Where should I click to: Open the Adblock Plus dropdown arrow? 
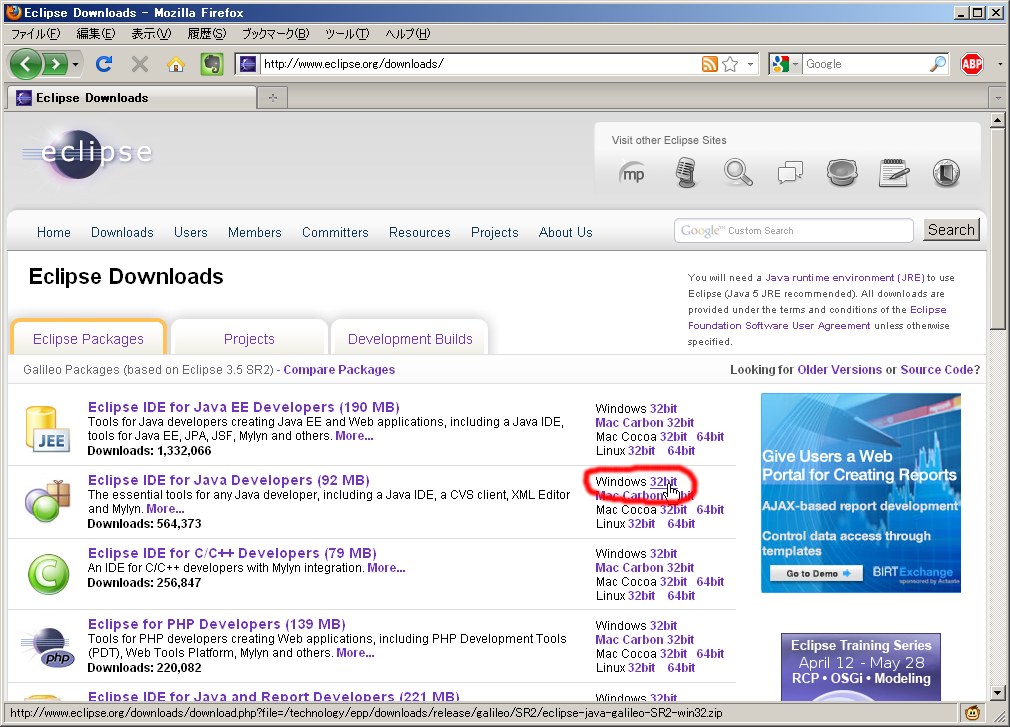point(1000,64)
